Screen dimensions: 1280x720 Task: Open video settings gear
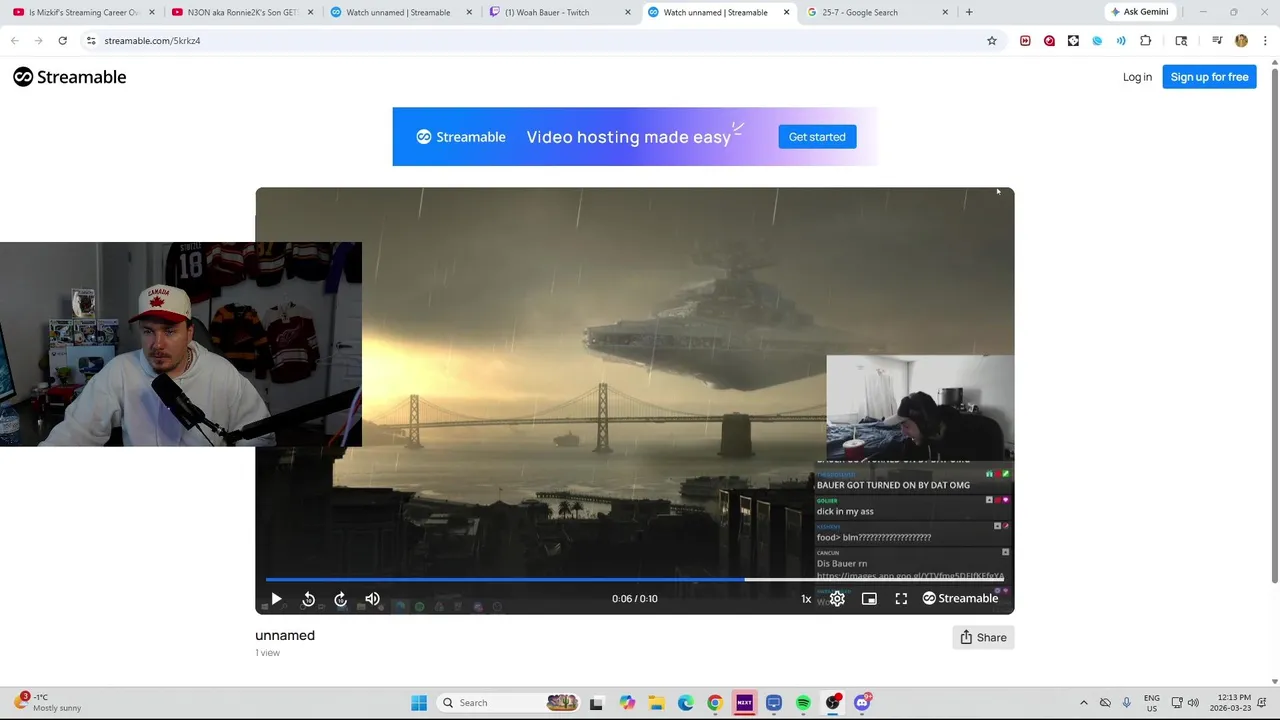(x=837, y=599)
